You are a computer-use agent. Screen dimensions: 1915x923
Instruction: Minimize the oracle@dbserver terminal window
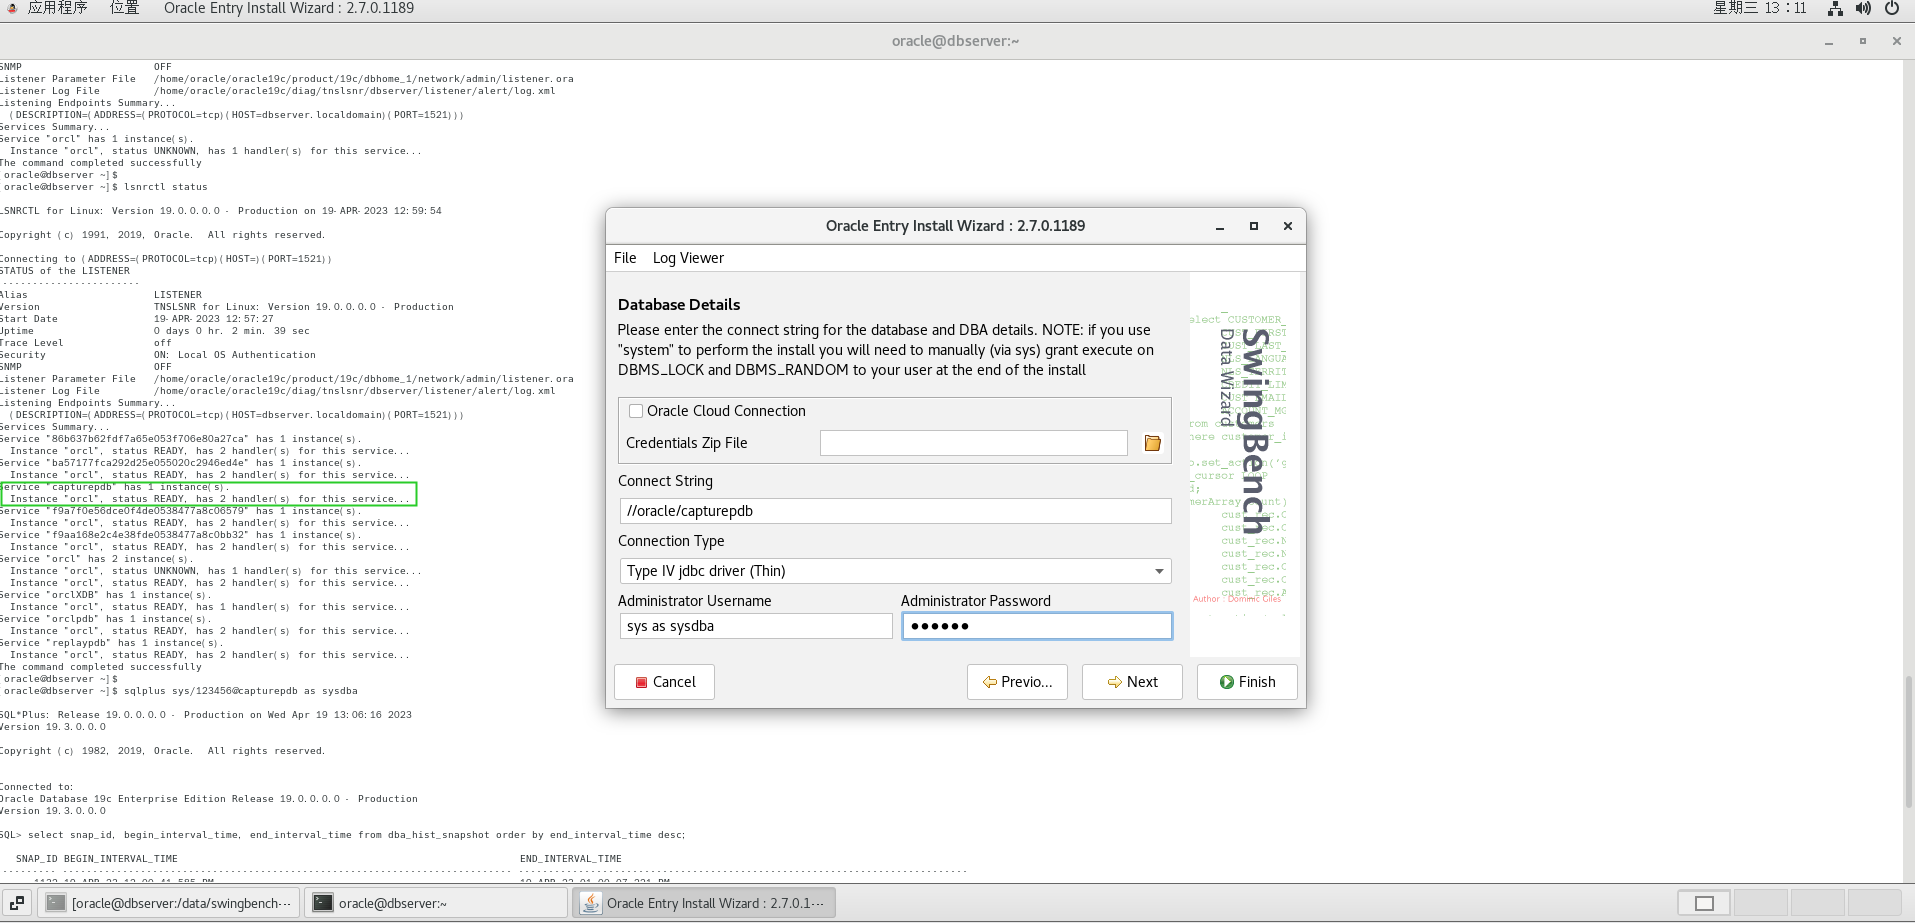click(1829, 41)
